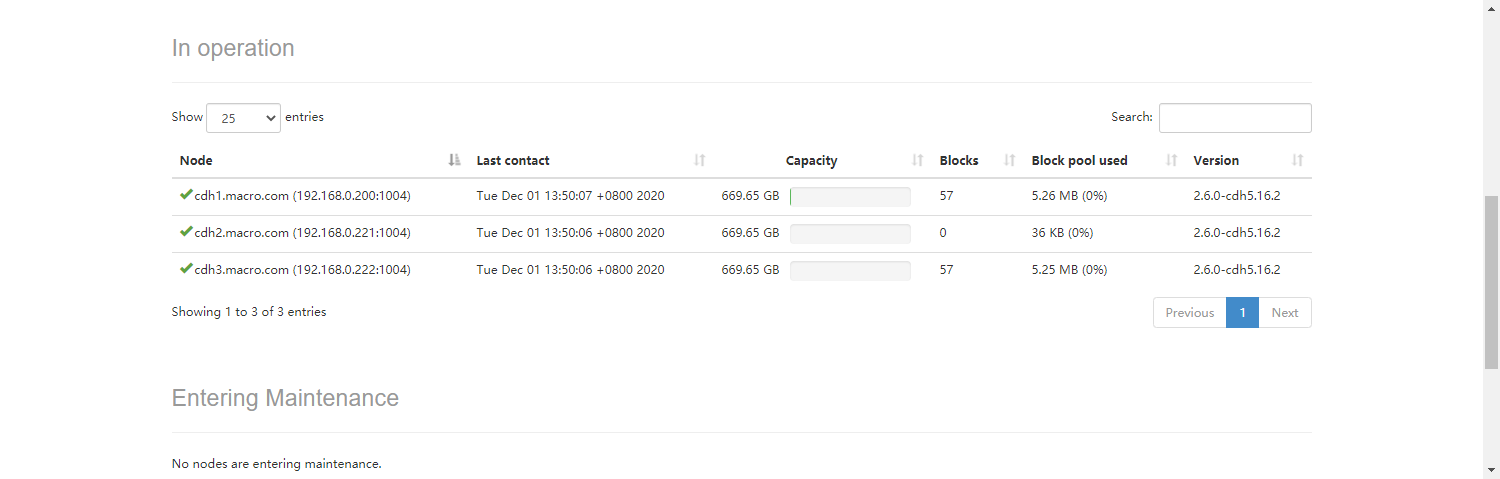Open the Show entries dropdown
The width and height of the screenshot is (1500, 479).
point(243,118)
